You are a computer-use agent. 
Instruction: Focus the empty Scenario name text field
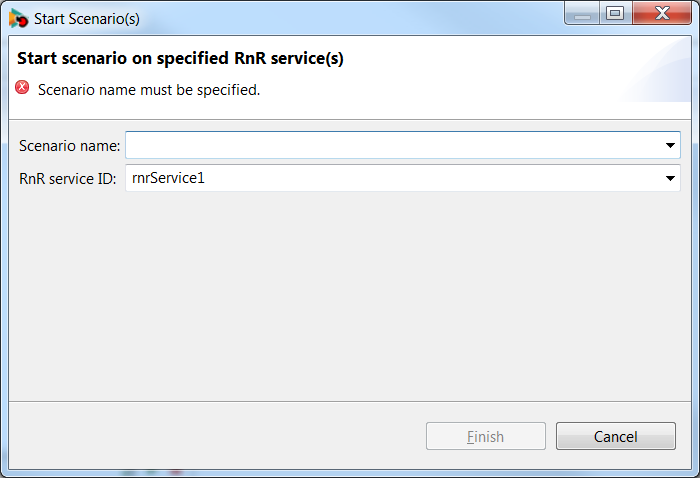[x=393, y=145]
